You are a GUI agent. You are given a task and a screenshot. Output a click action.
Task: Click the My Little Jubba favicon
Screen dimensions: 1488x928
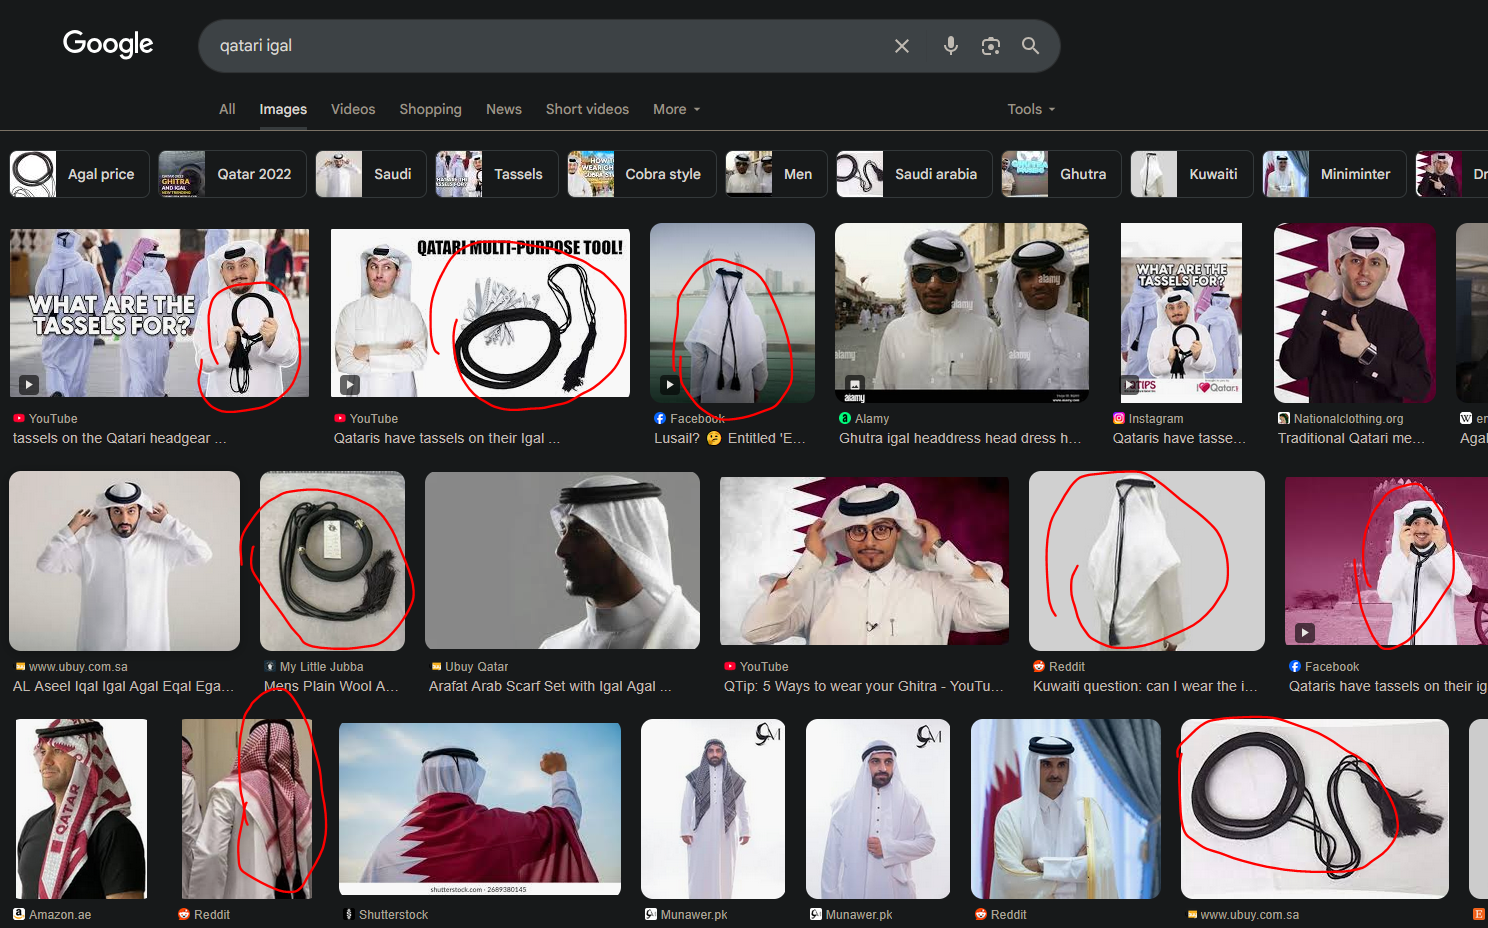point(270,667)
